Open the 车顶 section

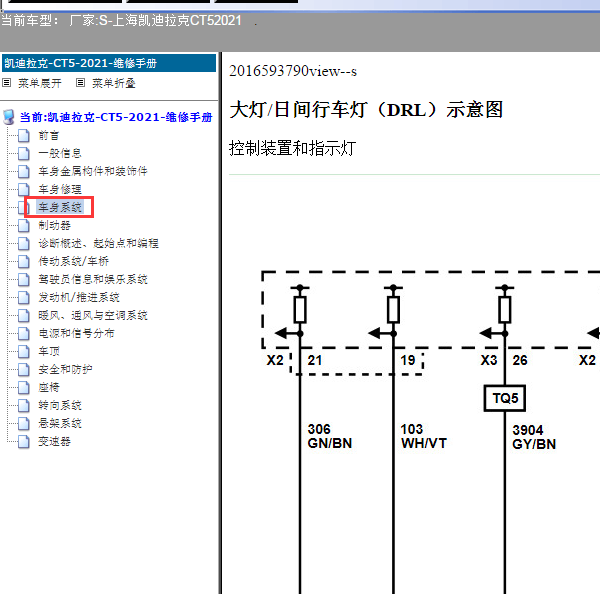pos(49,351)
